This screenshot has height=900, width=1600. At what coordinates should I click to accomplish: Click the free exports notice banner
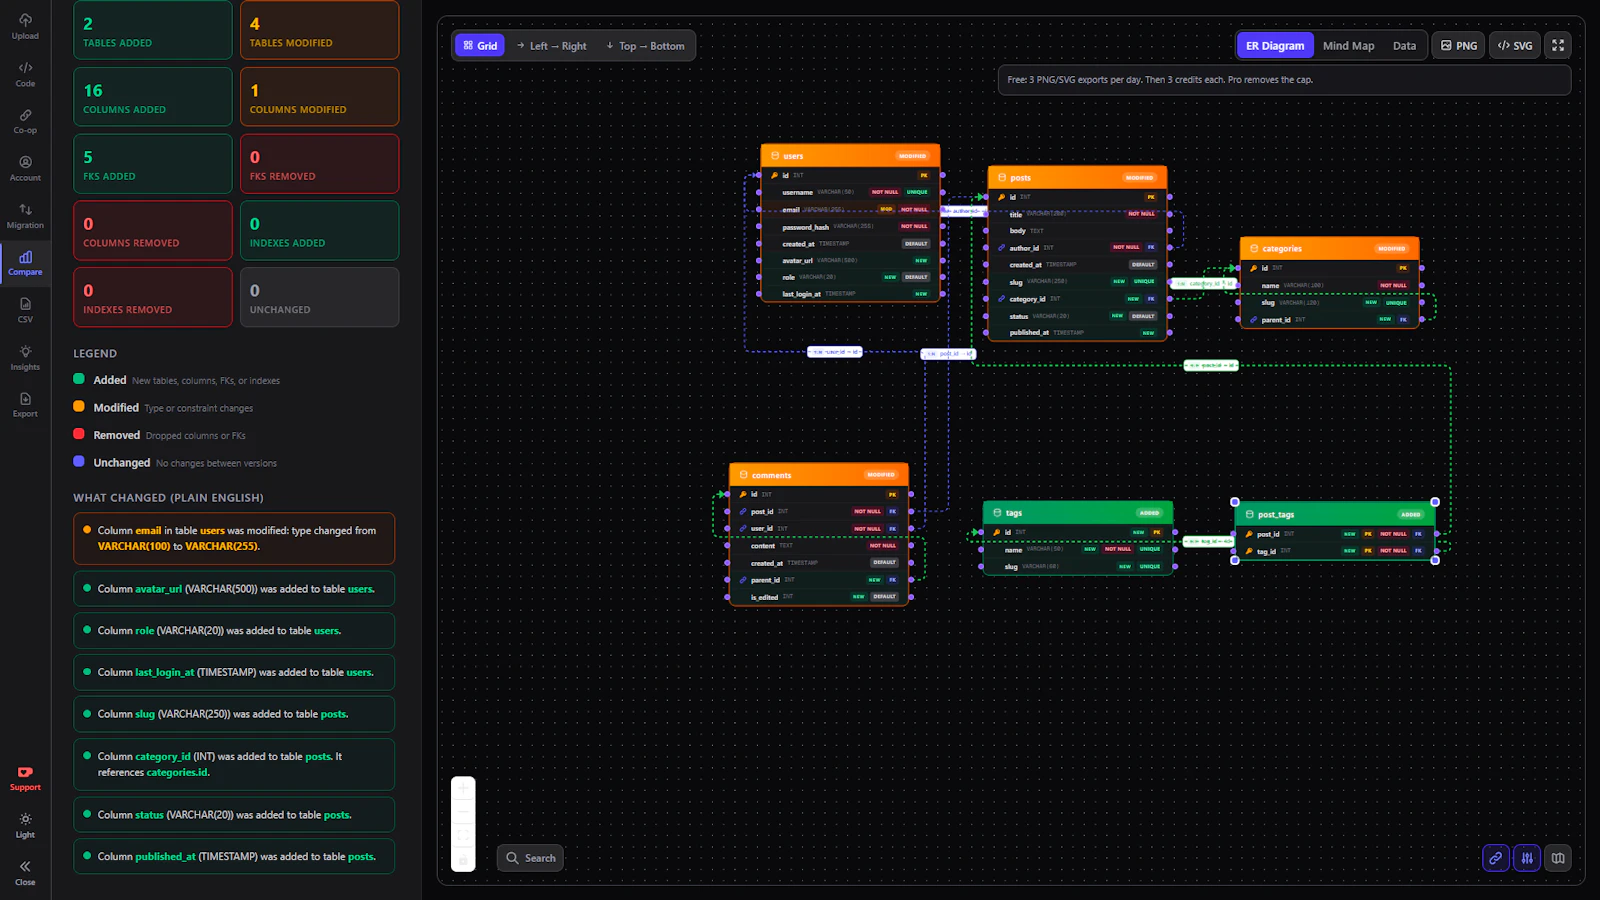pos(1284,80)
